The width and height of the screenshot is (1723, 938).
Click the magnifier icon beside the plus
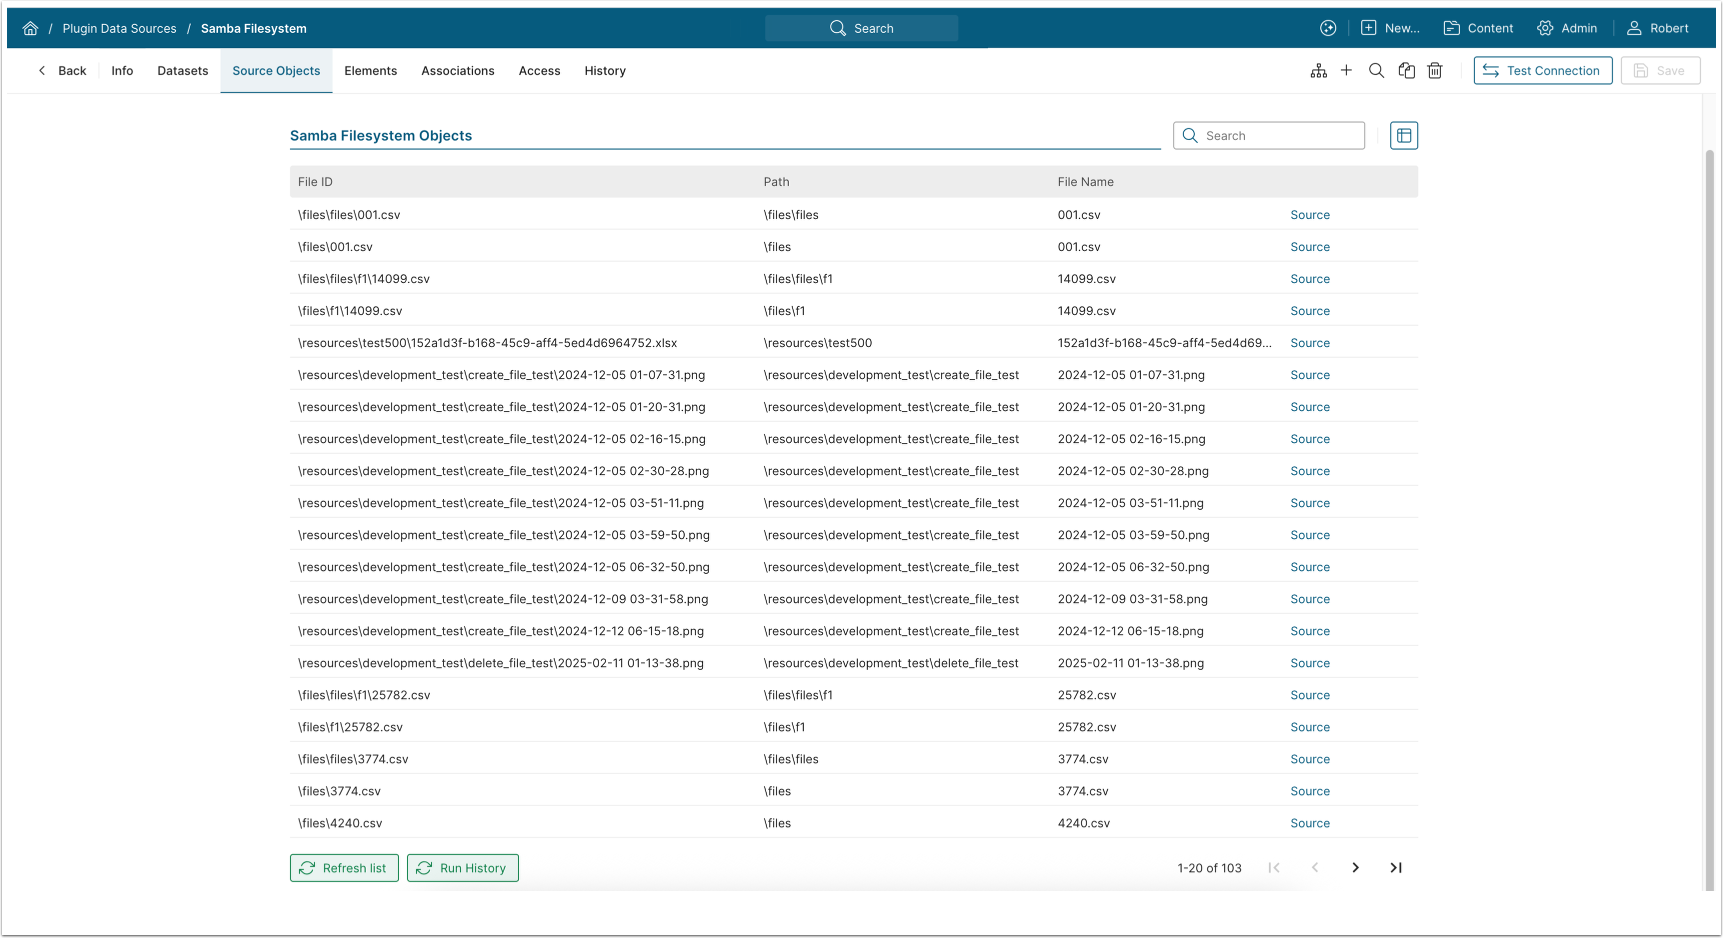(1376, 71)
